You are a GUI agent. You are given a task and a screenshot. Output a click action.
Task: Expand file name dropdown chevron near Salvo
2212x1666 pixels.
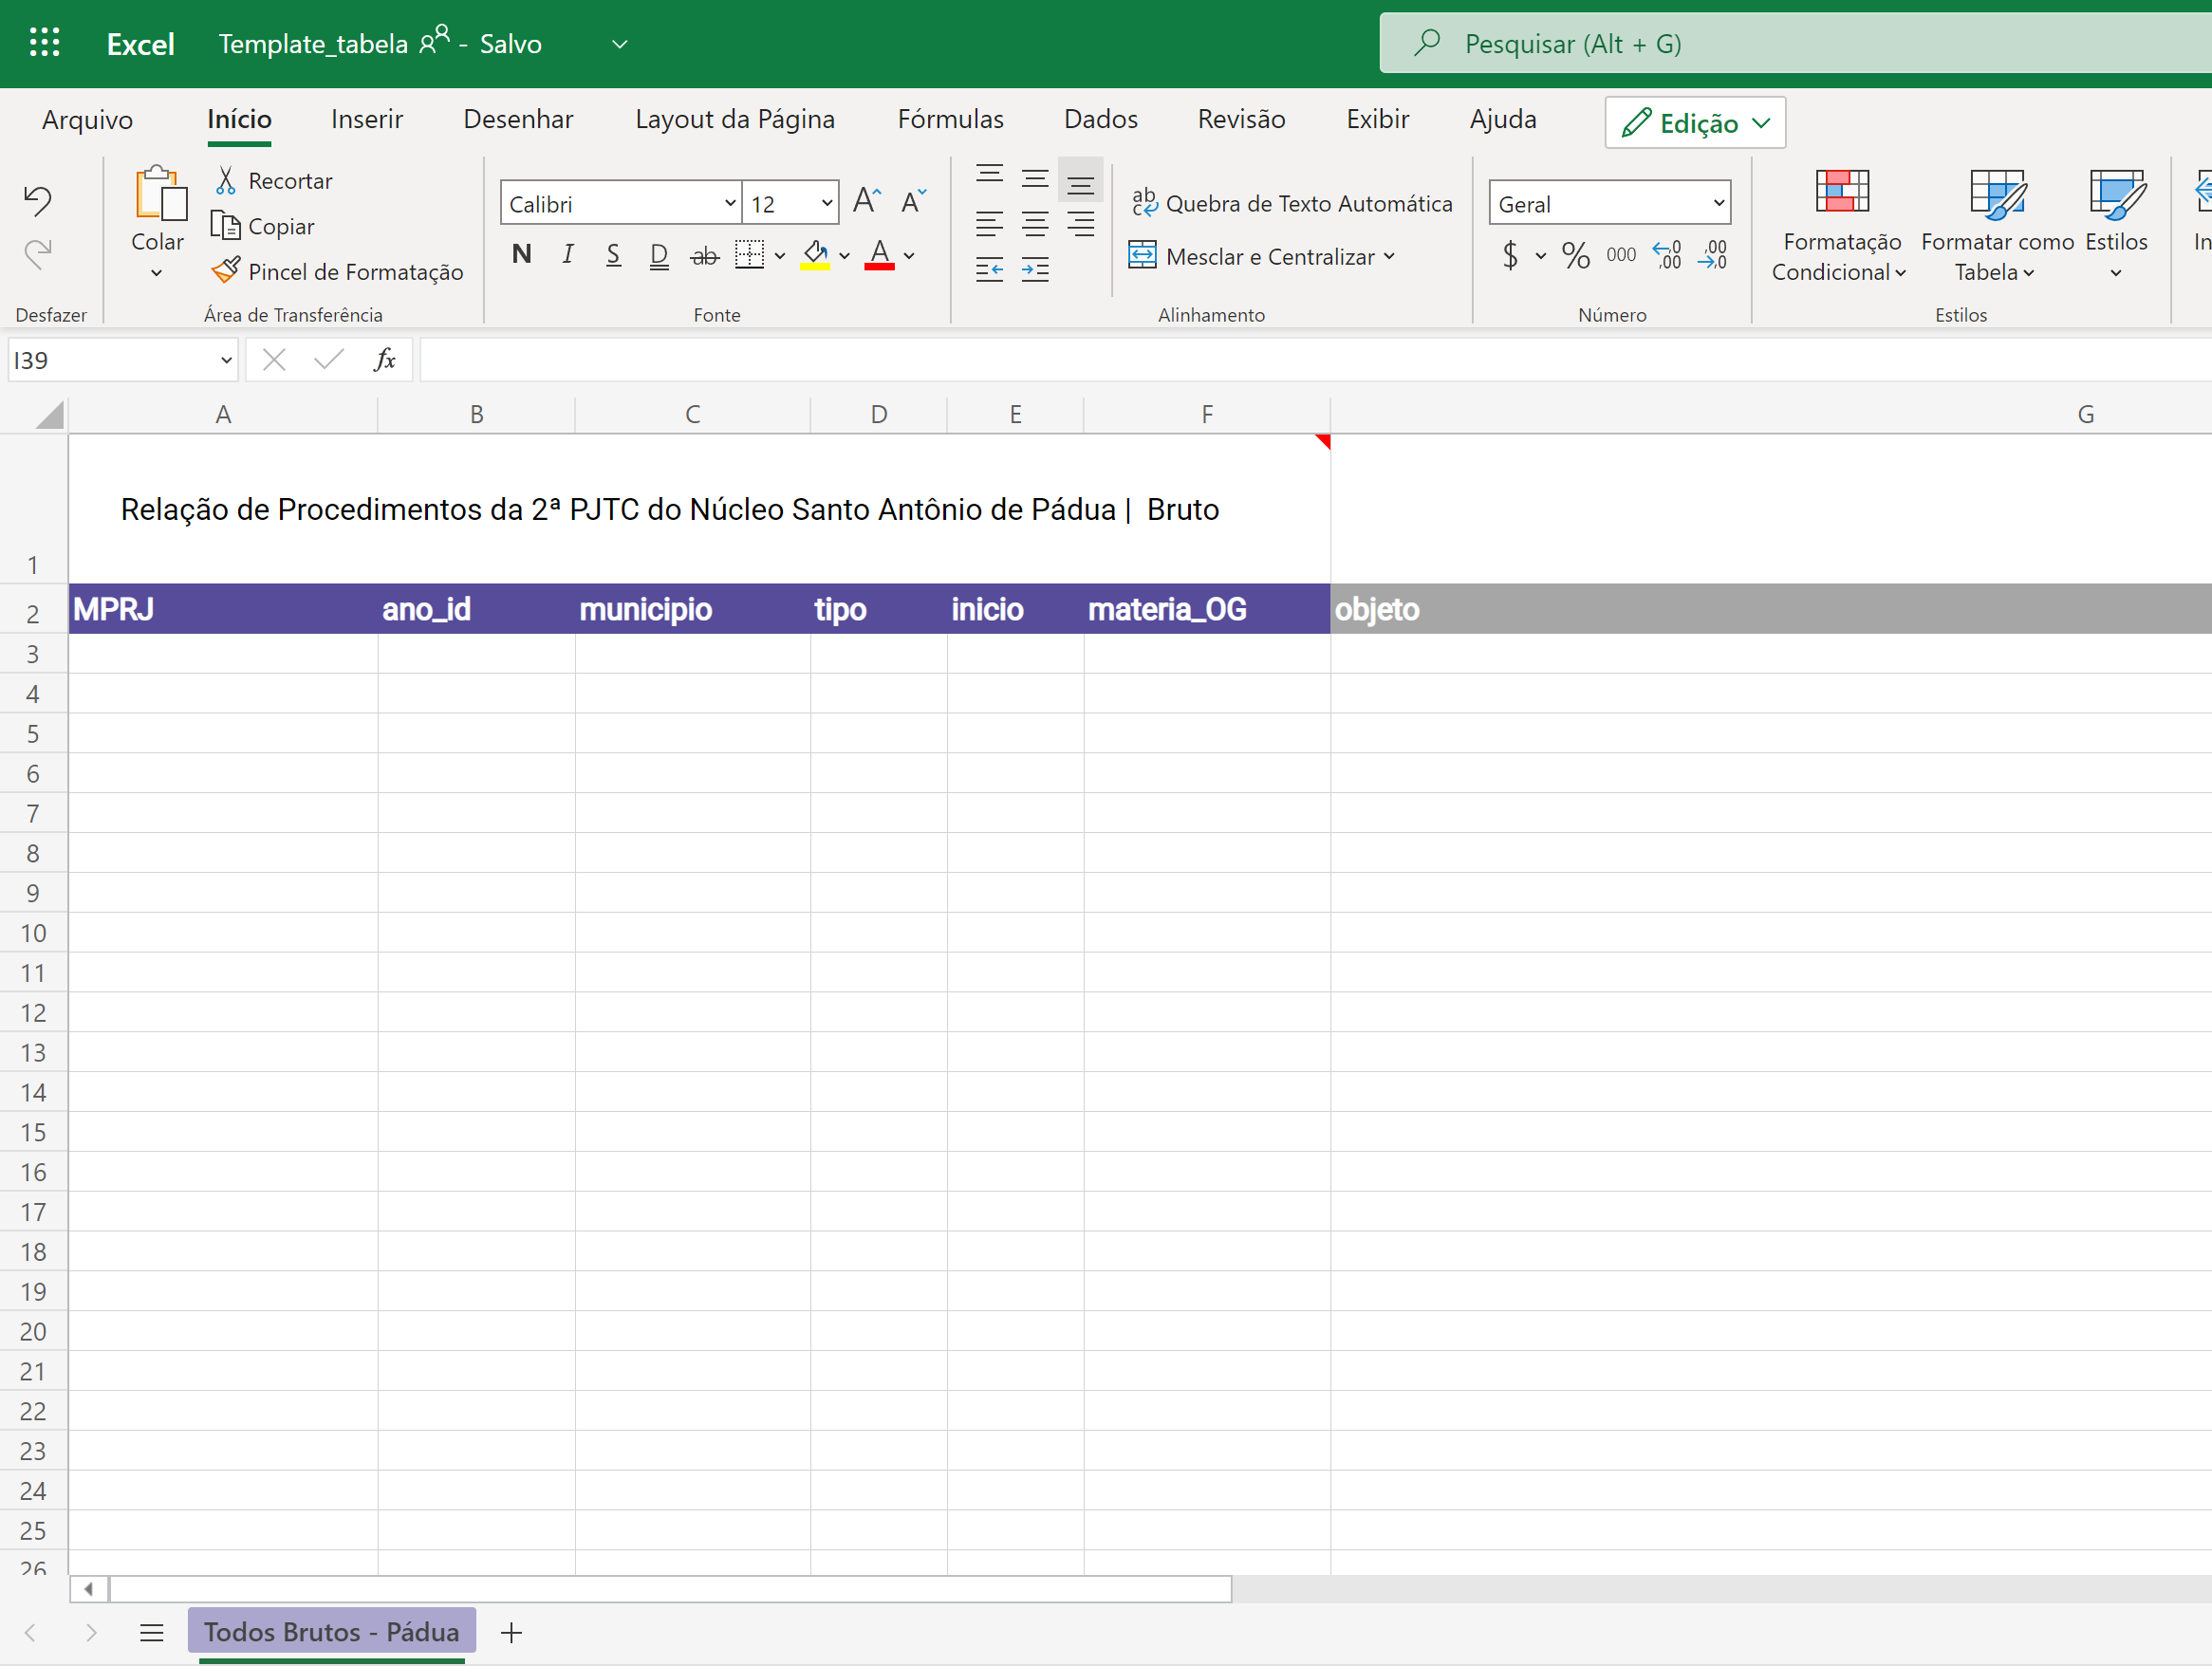620,43
